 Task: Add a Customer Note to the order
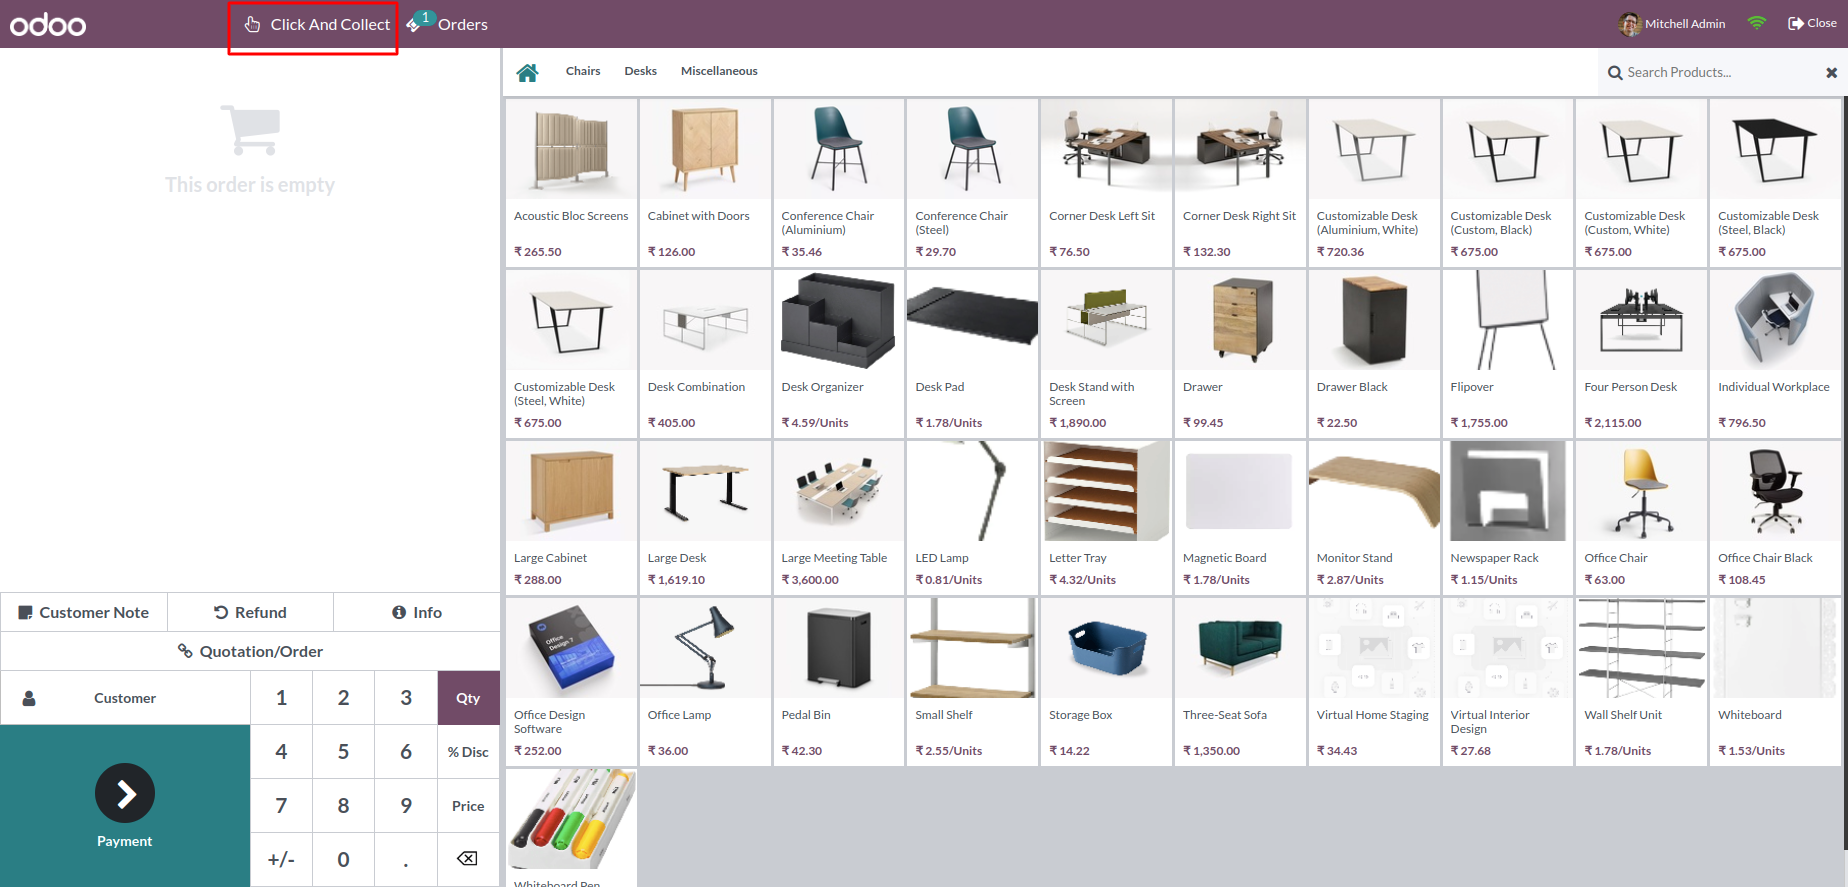tap(84, 612)
